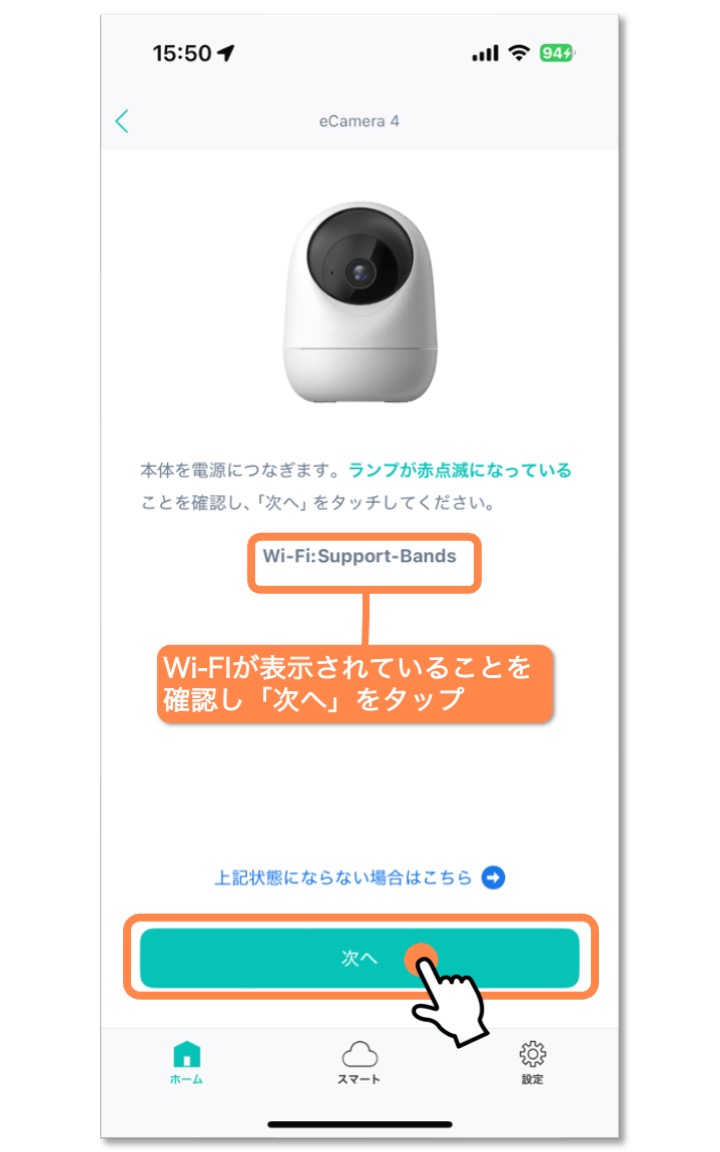Tap the blue circled arrow icon
Image resolution: width=720 pixels, height=1152 pixels.
(x=493, y=877)
